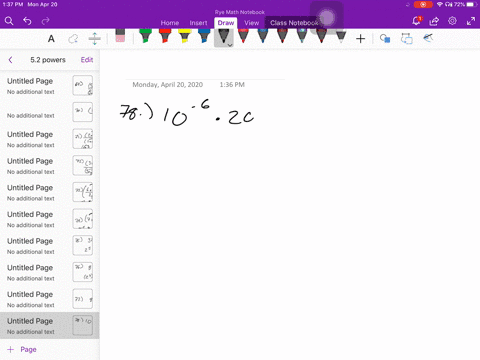Tap the red screen recording indicator

[x=423, y=5]
